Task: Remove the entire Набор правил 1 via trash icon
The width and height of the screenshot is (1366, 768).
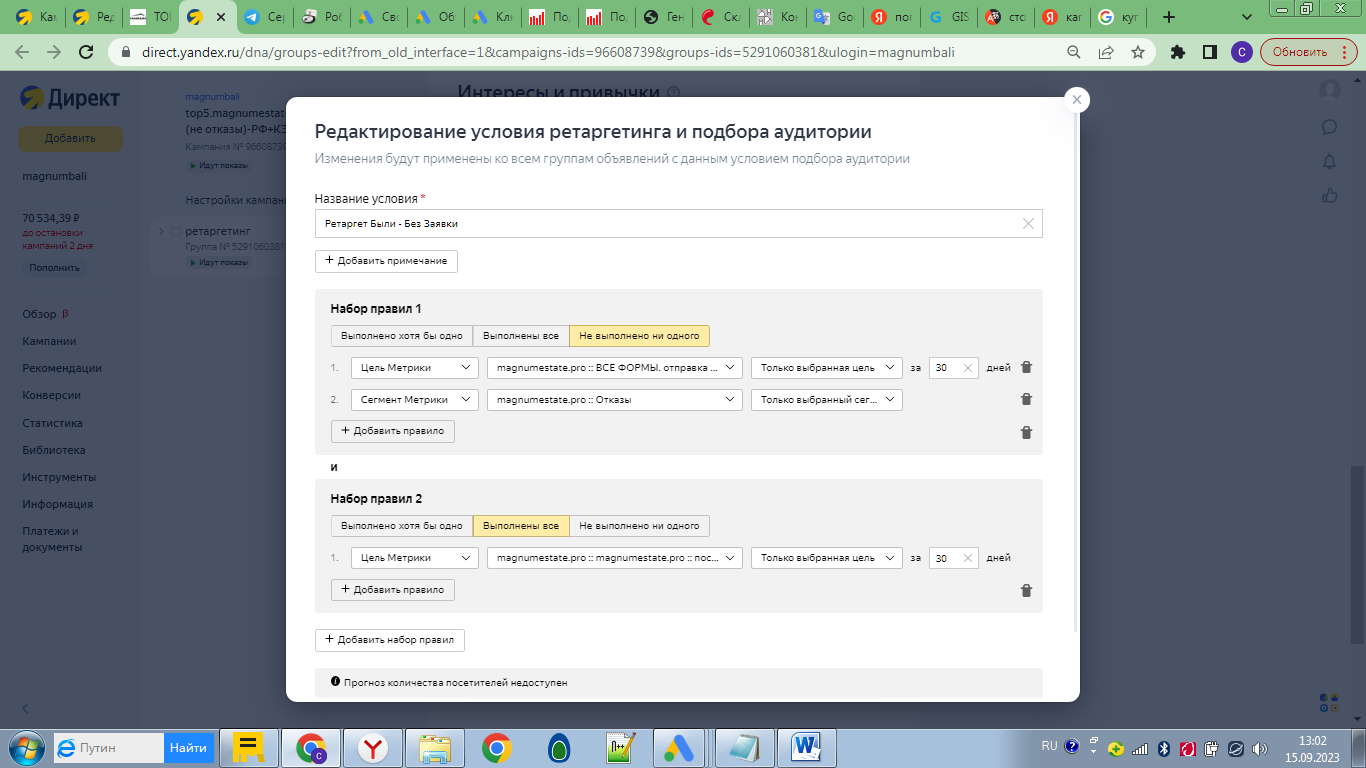Action: click(x=1025, y=431)
